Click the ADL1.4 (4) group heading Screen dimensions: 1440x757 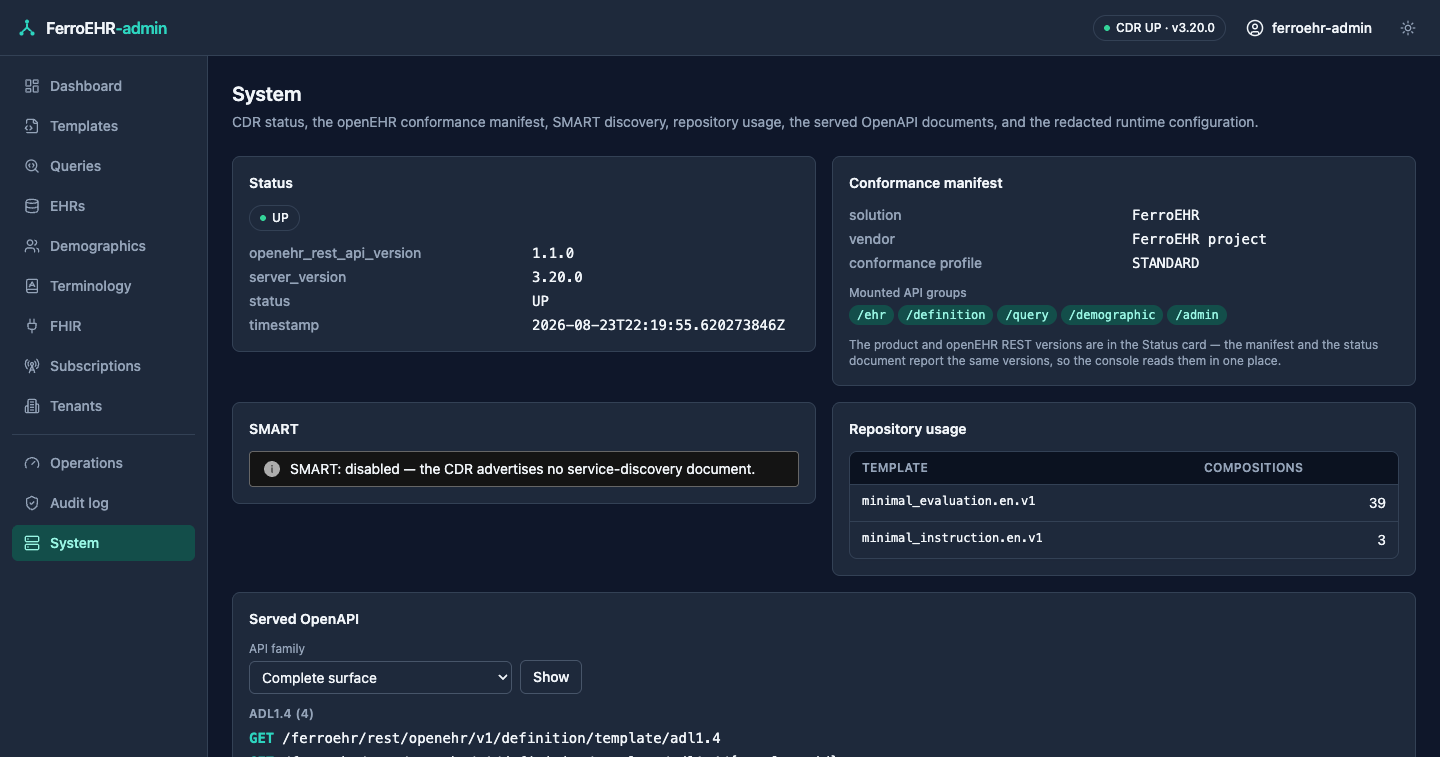pyautogui.click(x=281, y=714)
